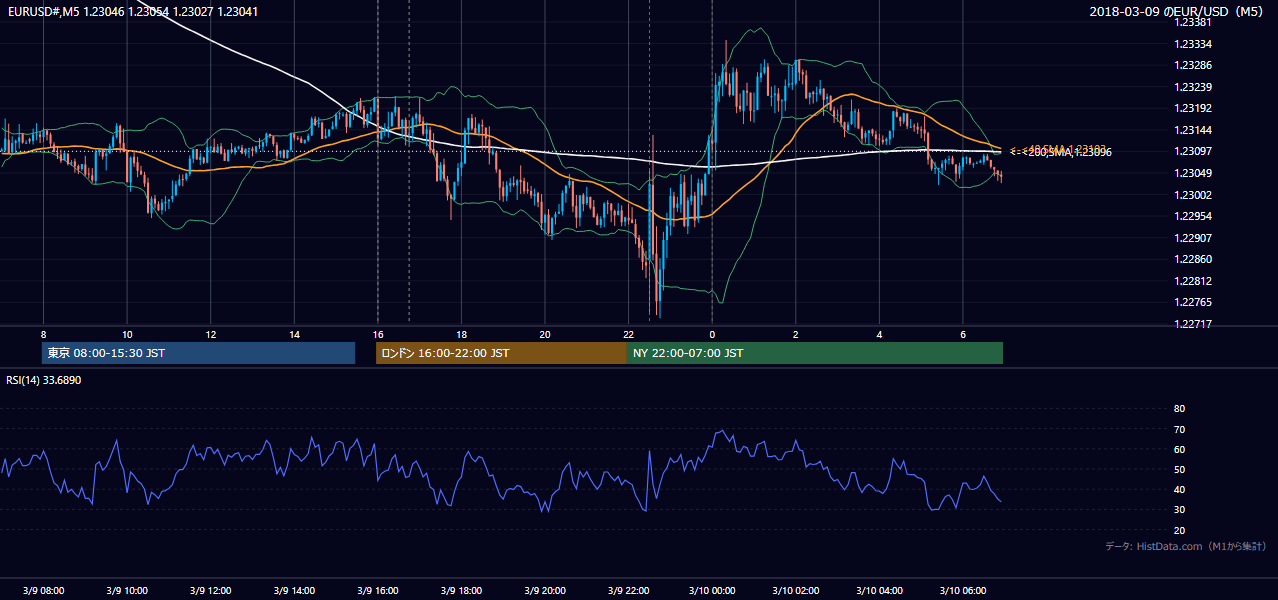Click the 3/10 04:00 date label
This screenshot has height=600, width=1278.
tap(879, 590)
